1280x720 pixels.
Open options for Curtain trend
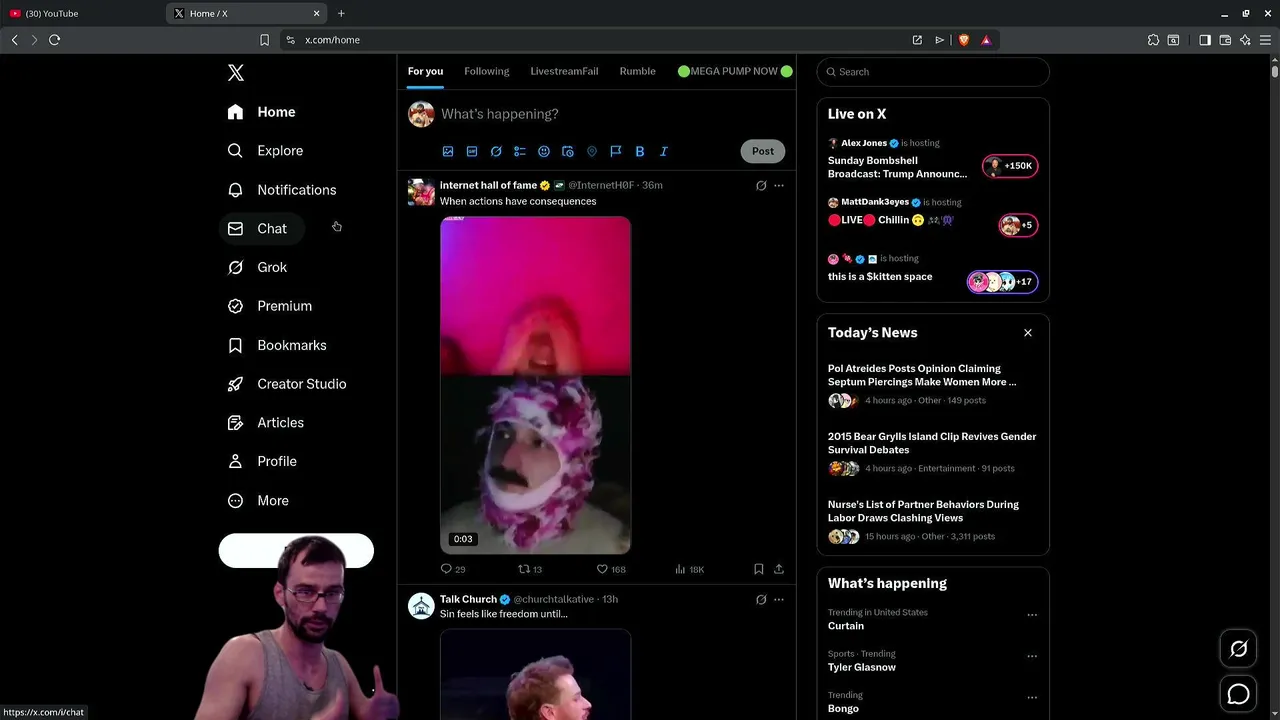click(x=1032, y=615)
